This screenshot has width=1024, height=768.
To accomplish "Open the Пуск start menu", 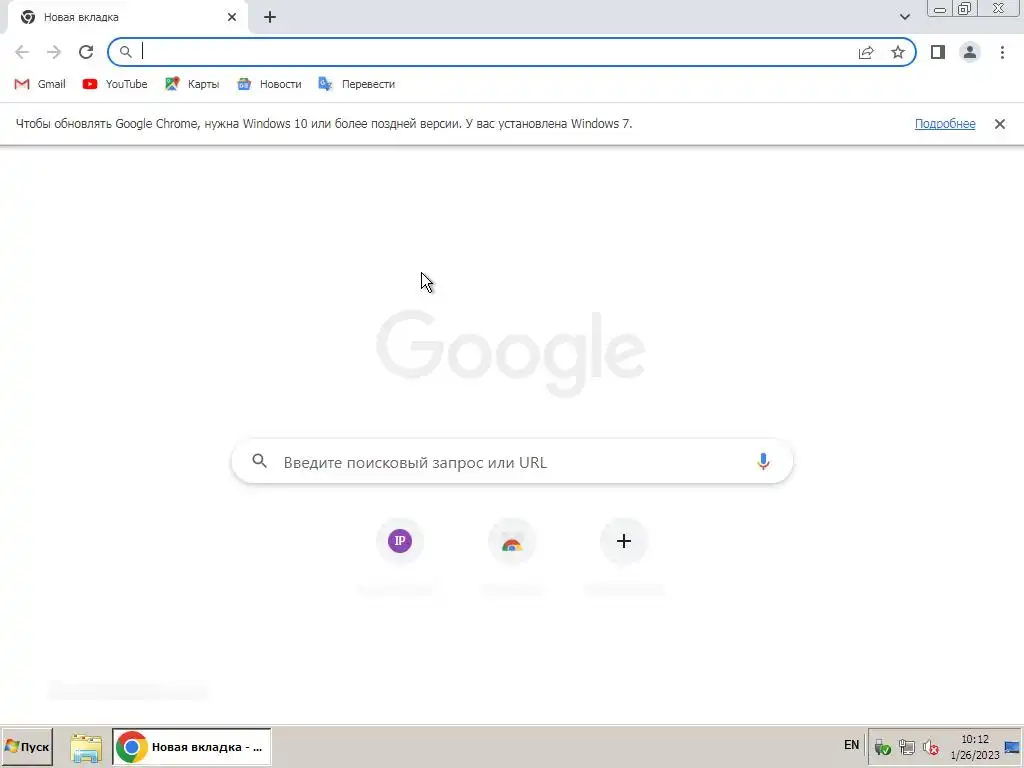I will [27, 746].
